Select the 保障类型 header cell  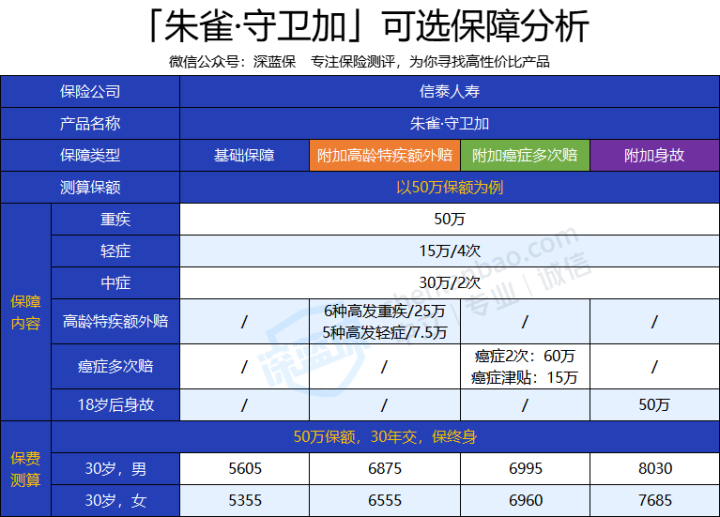[90, 156]
